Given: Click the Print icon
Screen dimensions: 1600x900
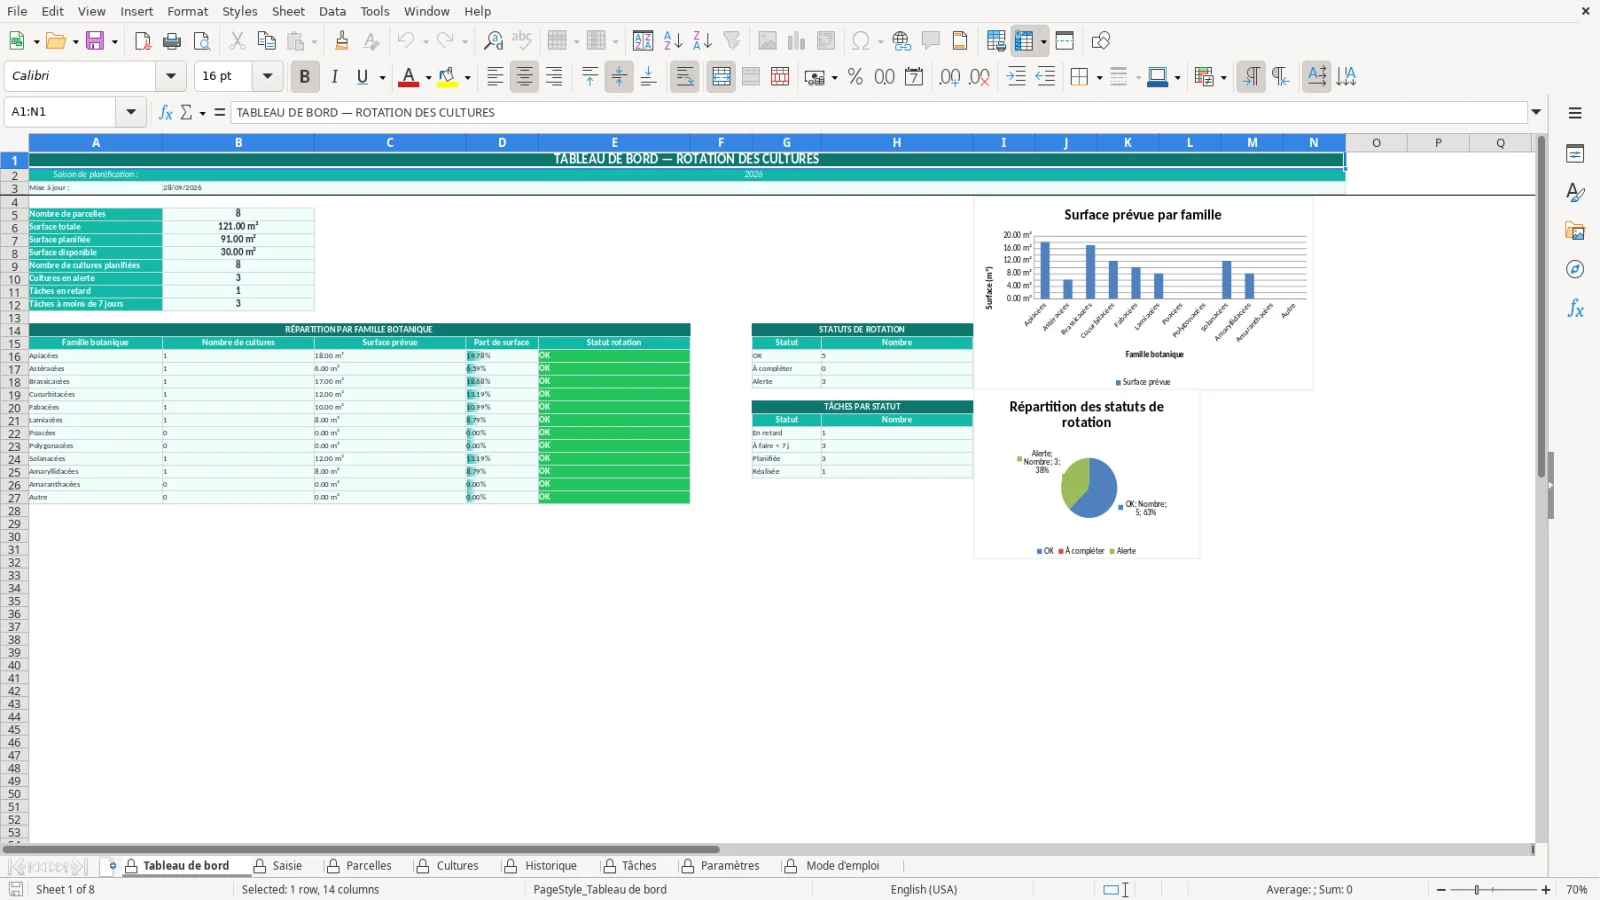Looking at the screenshot, I should pyautogui.click(x=172, y=41).
